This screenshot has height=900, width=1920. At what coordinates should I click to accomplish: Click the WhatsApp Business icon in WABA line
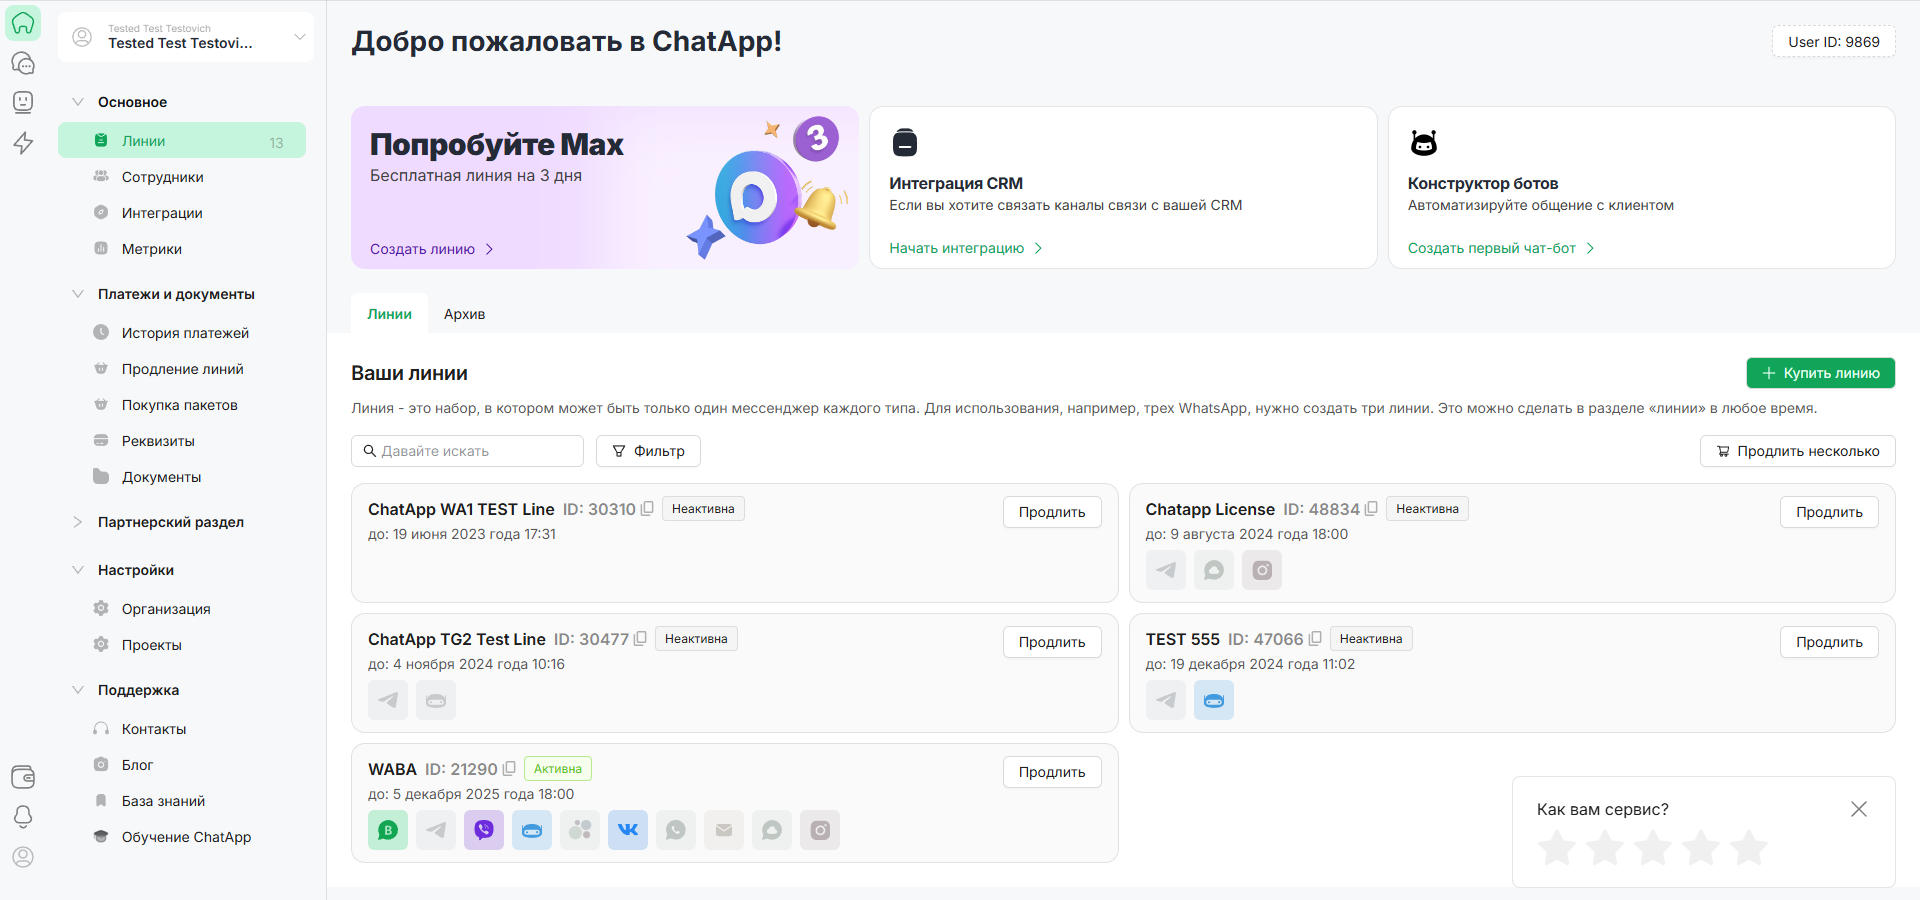[388, 830]
